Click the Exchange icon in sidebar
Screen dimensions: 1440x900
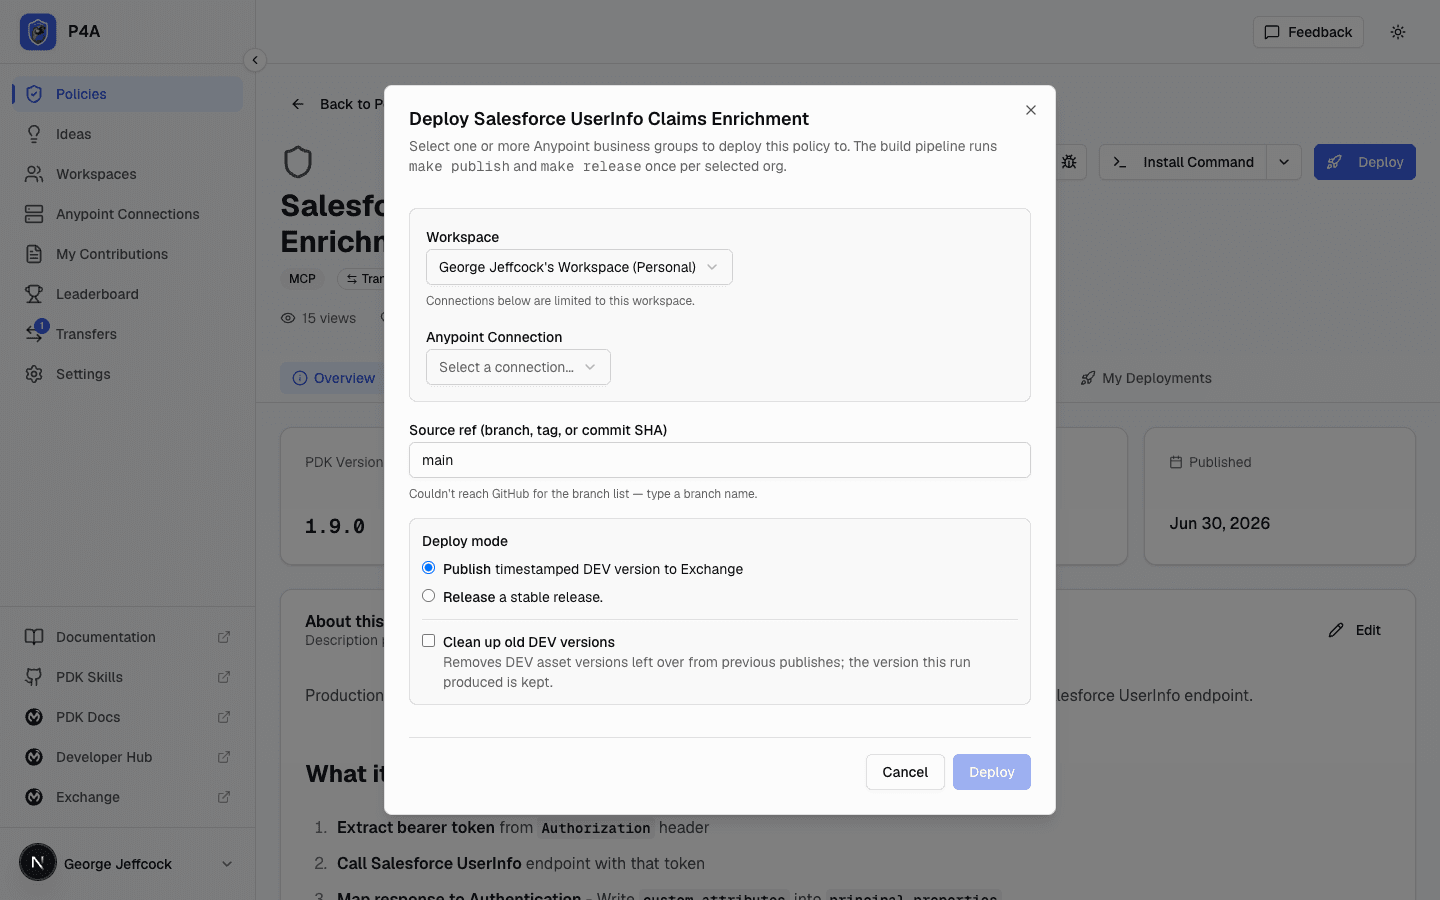click(x=34, y=797)
